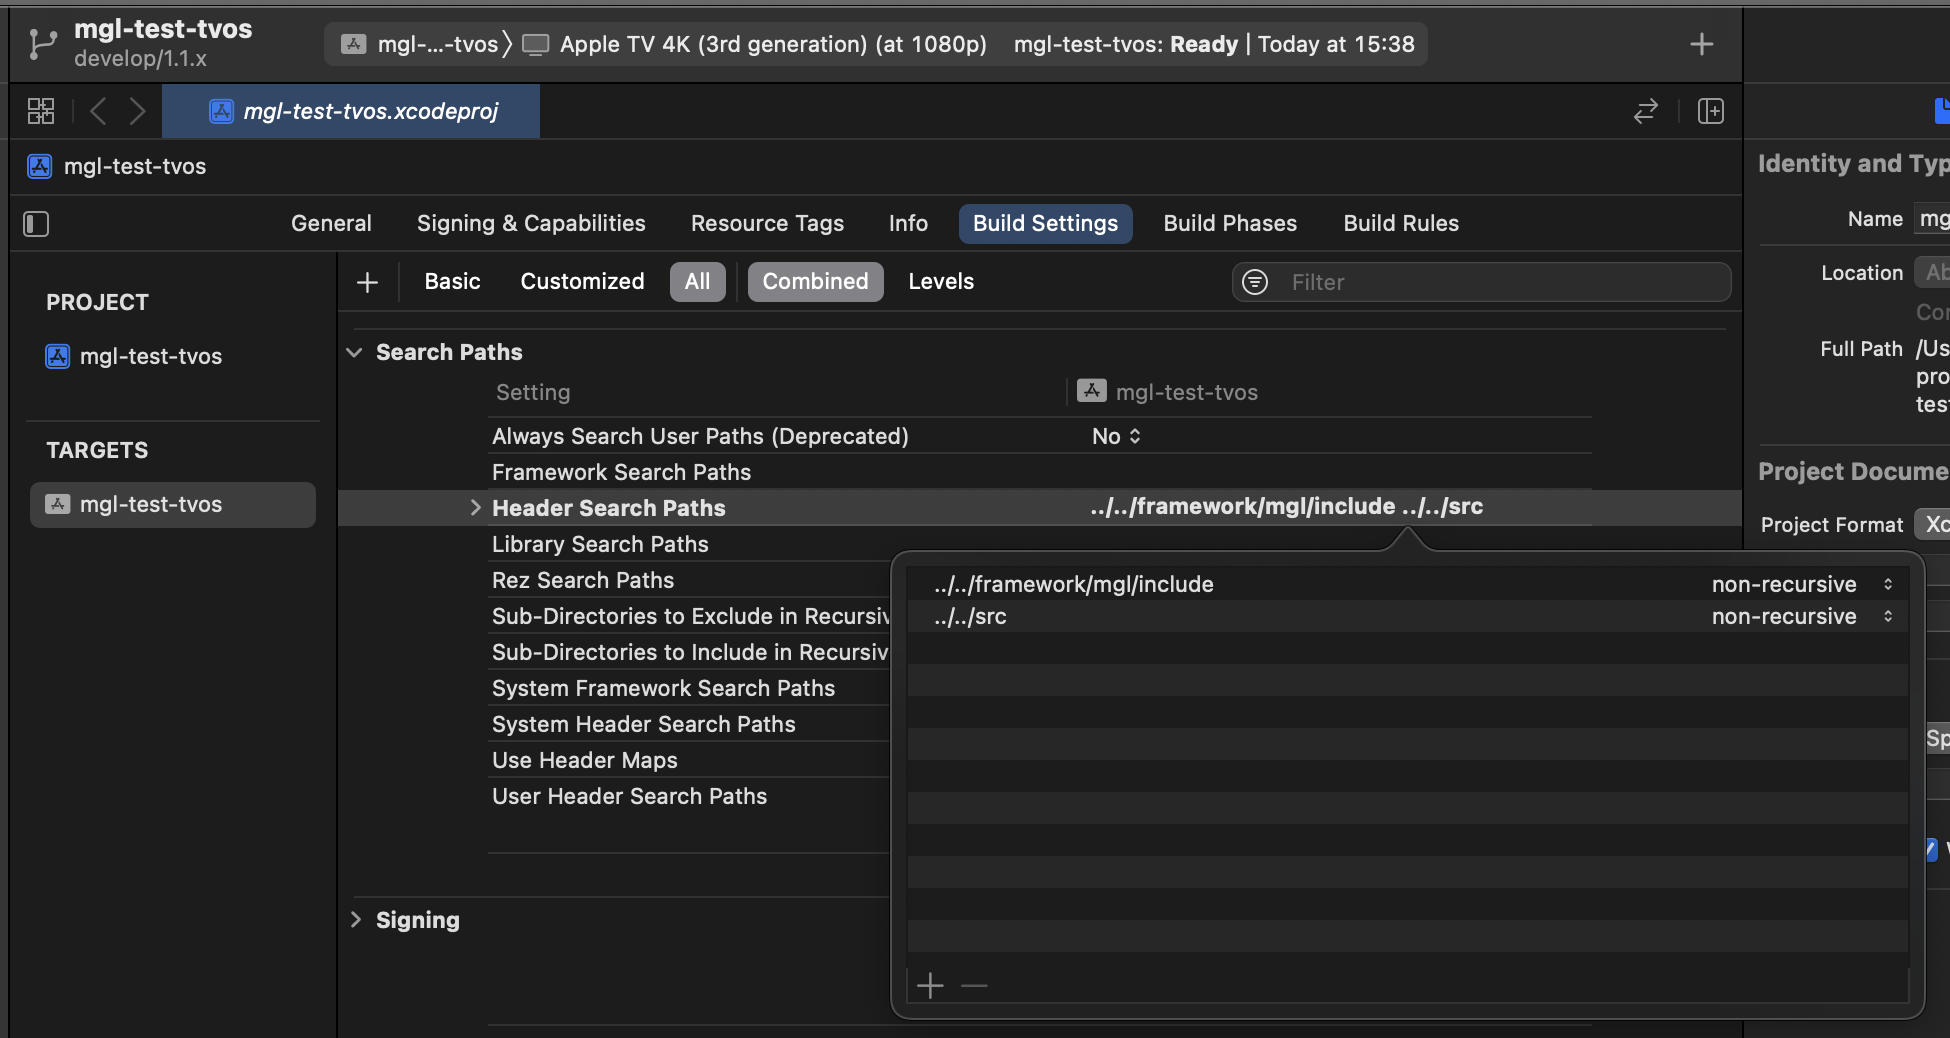Add an editor on the right

coord(1711,111)
